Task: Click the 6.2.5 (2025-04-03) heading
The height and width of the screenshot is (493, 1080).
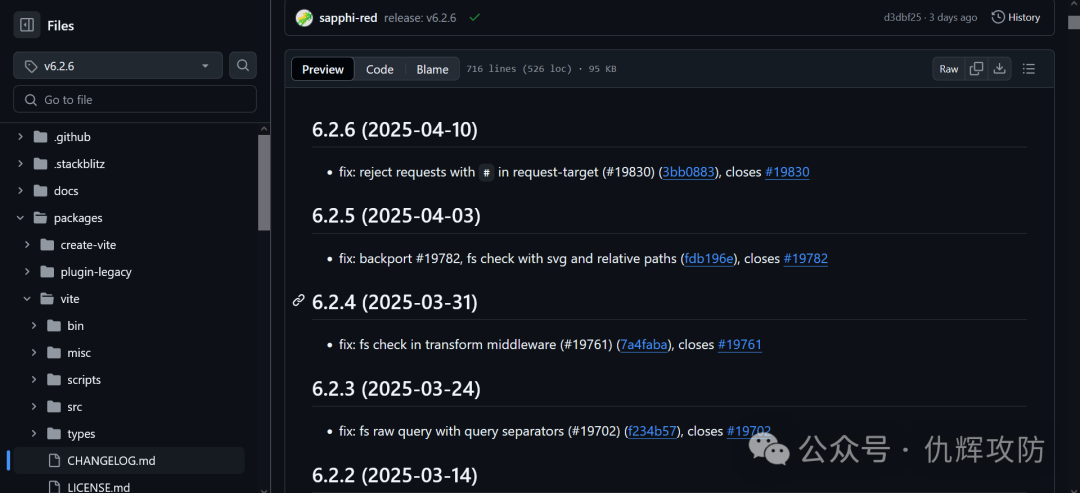Action: pyautogui.click(x=396, y=216)
